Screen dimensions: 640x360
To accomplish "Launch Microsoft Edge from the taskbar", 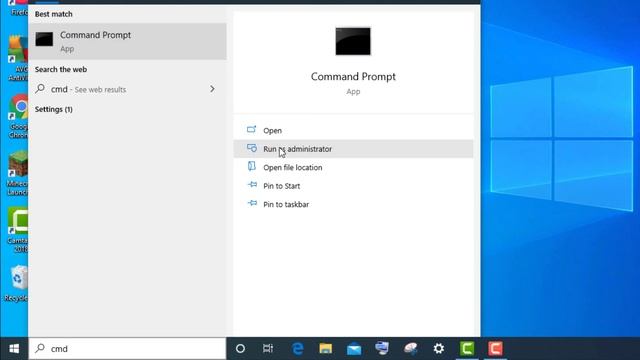I will pos(298,349).
